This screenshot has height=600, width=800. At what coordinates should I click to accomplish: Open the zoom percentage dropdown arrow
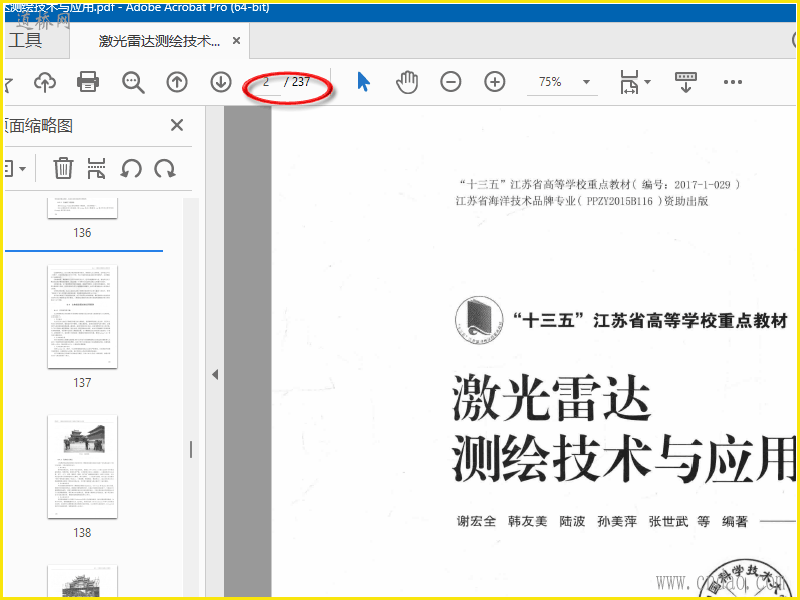(586, 82)
